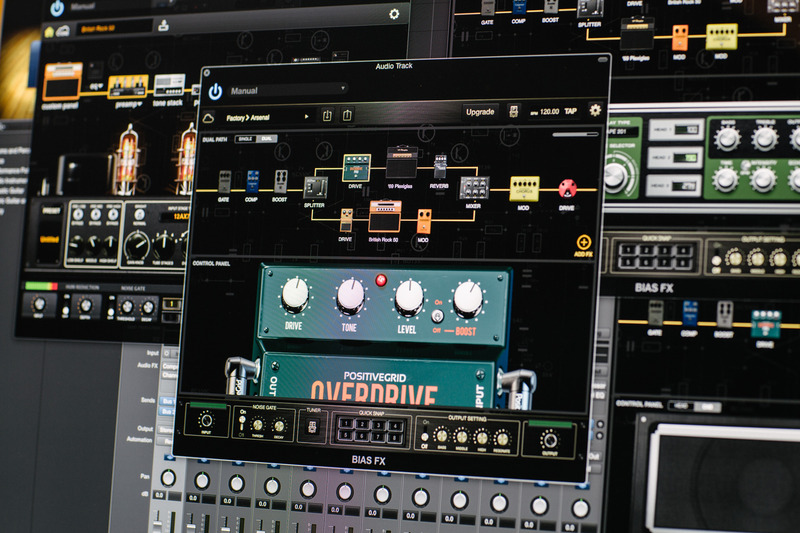Open the settings gear in BIAS FX
This screenshot has width=800, height=533.
click(595, 110)
